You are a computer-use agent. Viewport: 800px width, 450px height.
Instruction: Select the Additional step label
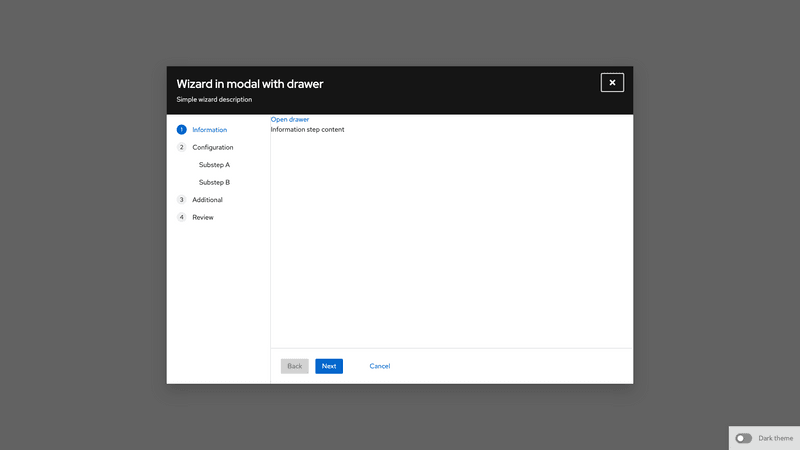pos(207,200)
